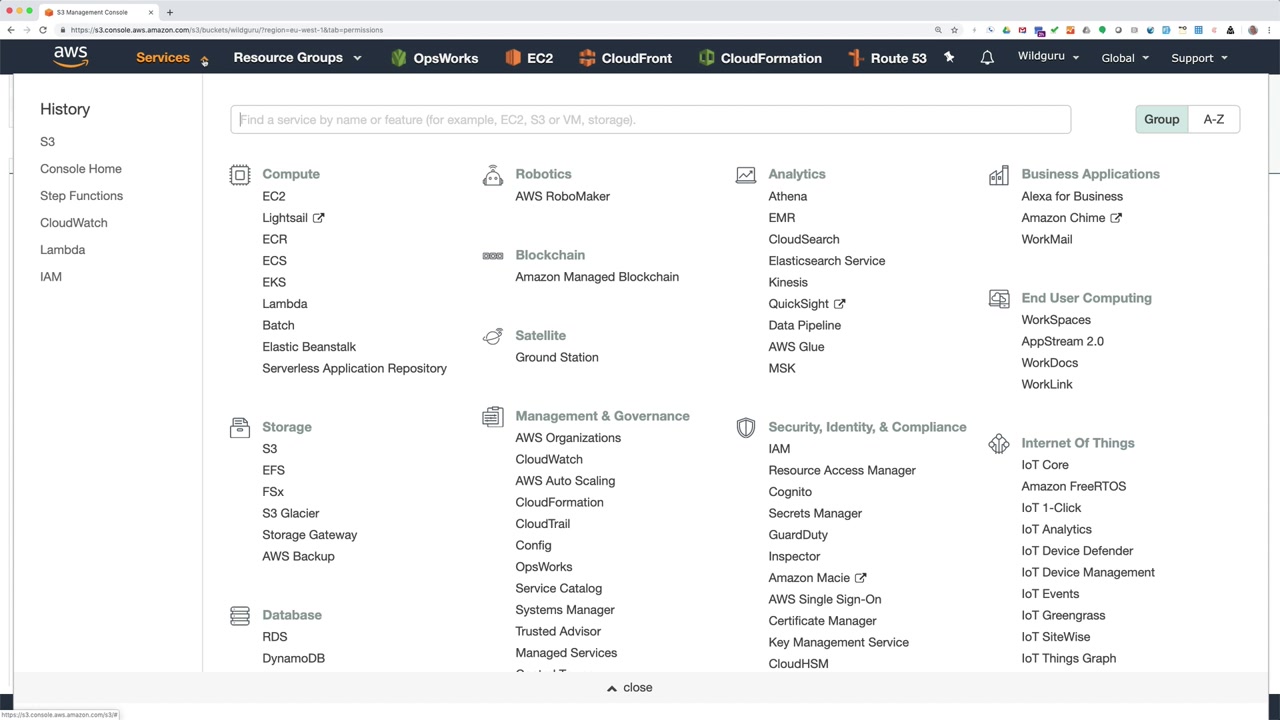The width and height of the screenshot is (1280, 720).
Task: Open the Route 53 shortcut in the navbar
Action: [x=887, y=58]
